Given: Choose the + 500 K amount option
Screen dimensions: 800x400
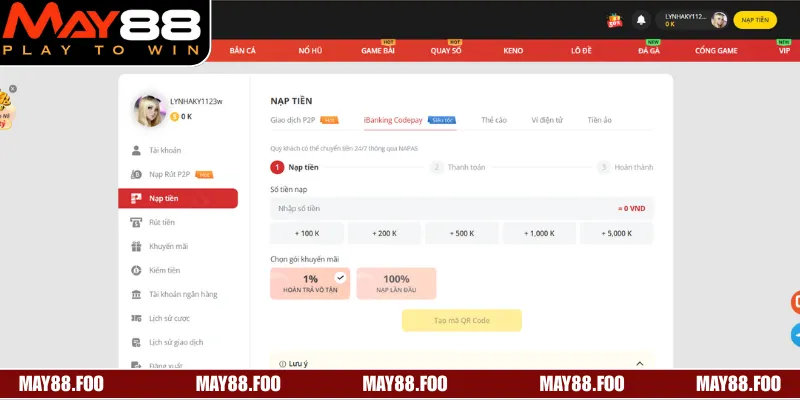Looking at the screenshot, I should tap(461, 233).
